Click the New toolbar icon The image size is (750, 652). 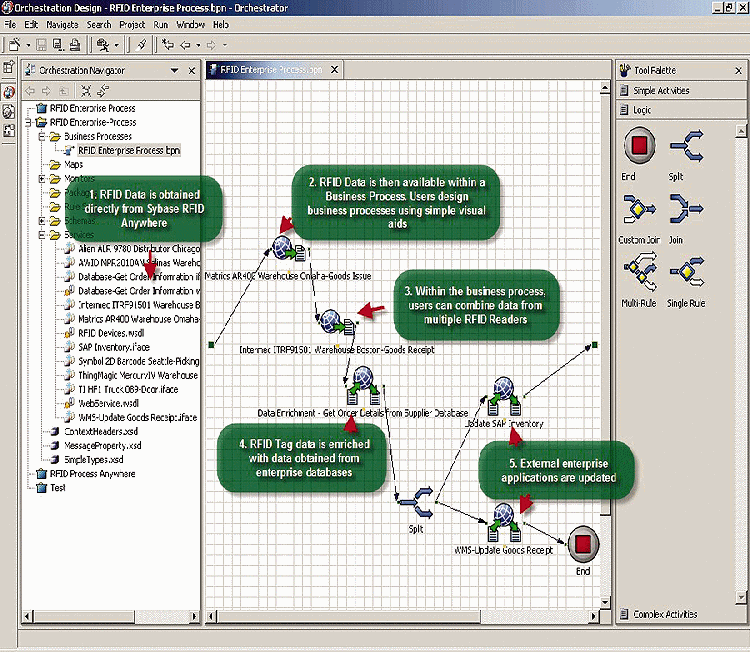pos(14,44)
